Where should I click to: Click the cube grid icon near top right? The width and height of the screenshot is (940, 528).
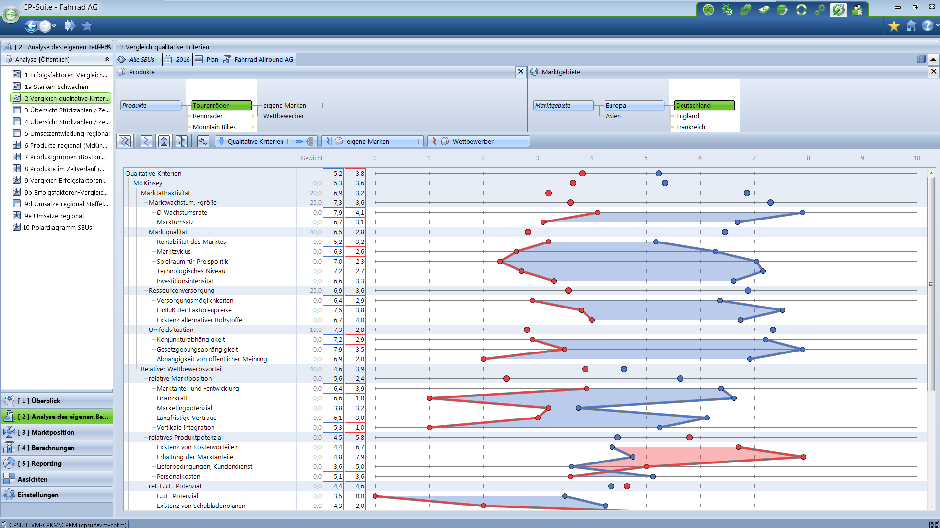point(921,59)
